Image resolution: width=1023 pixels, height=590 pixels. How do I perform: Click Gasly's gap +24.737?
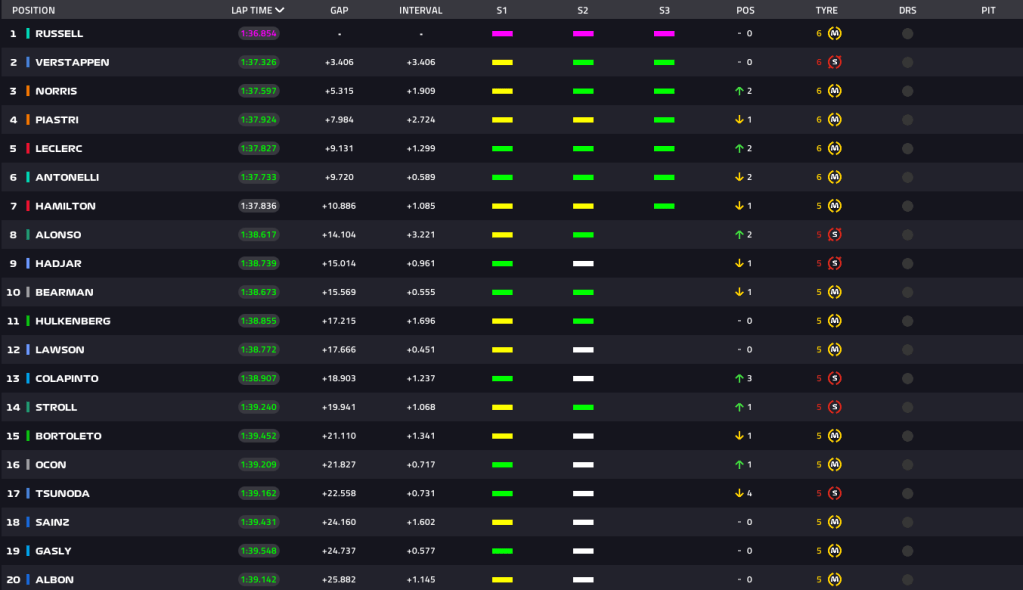pos(339,550)
